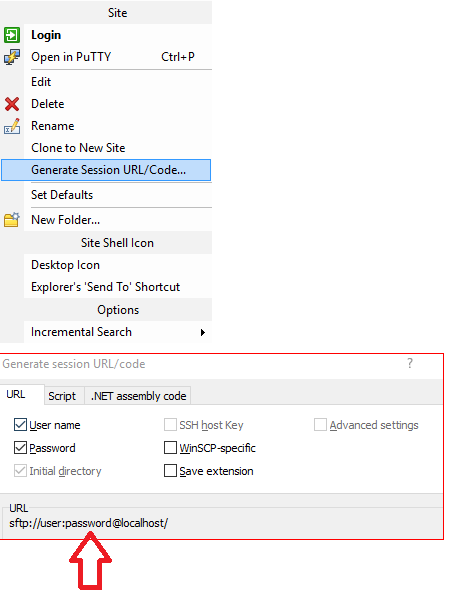Click Explorer's 'Send To' Shortcut entry
The height and width of the screenshot is (616, 450).
point(105,287)
